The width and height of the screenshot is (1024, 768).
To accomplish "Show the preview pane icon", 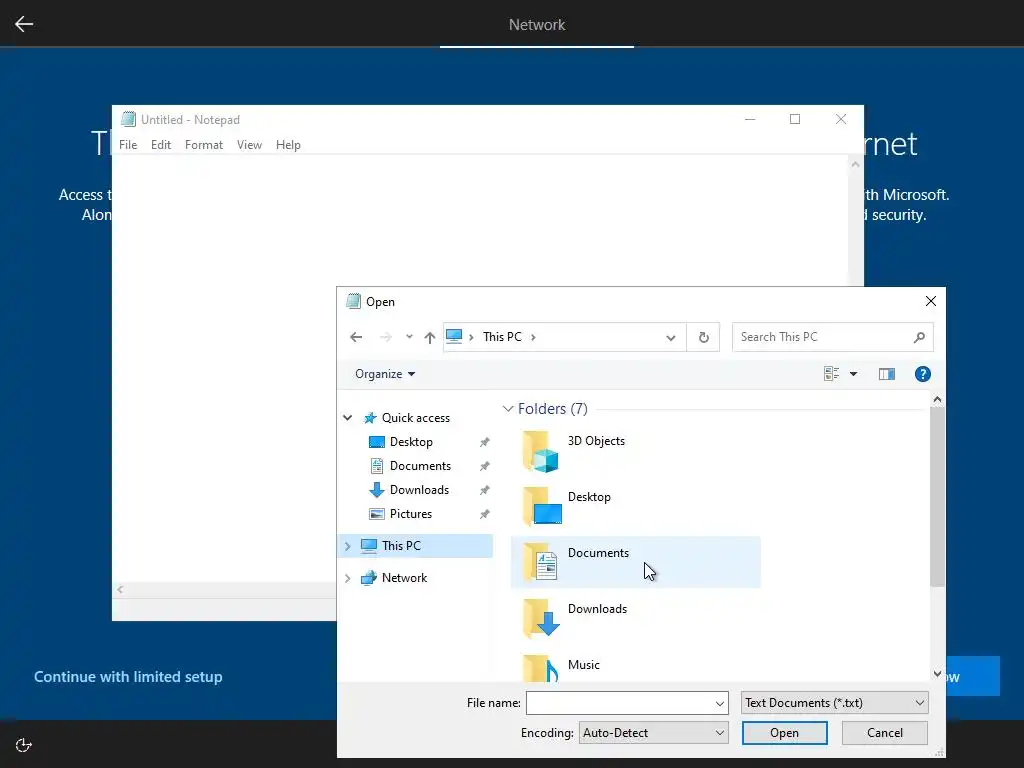I will point(886,374).
